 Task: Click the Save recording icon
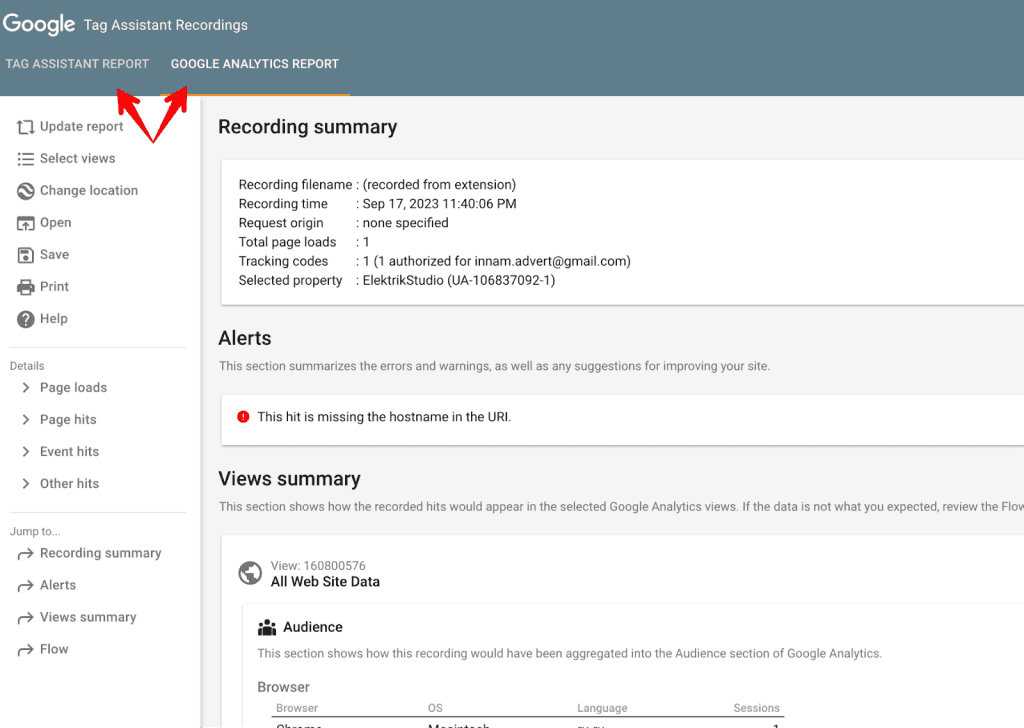coord(22,254)
